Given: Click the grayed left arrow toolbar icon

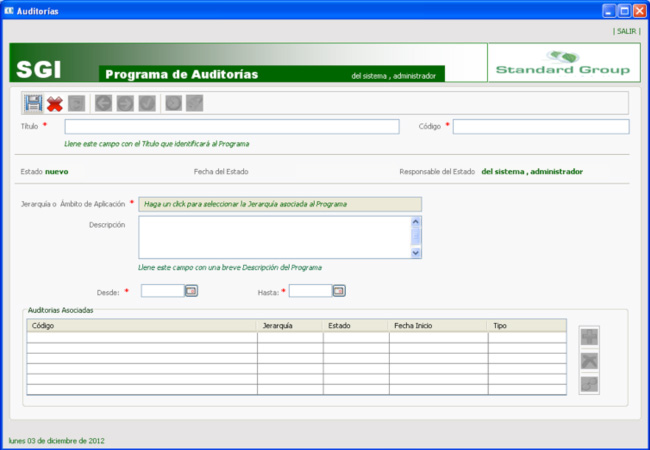Looking at the screenshot, I should pyautogui.click(x=103, y=103).
